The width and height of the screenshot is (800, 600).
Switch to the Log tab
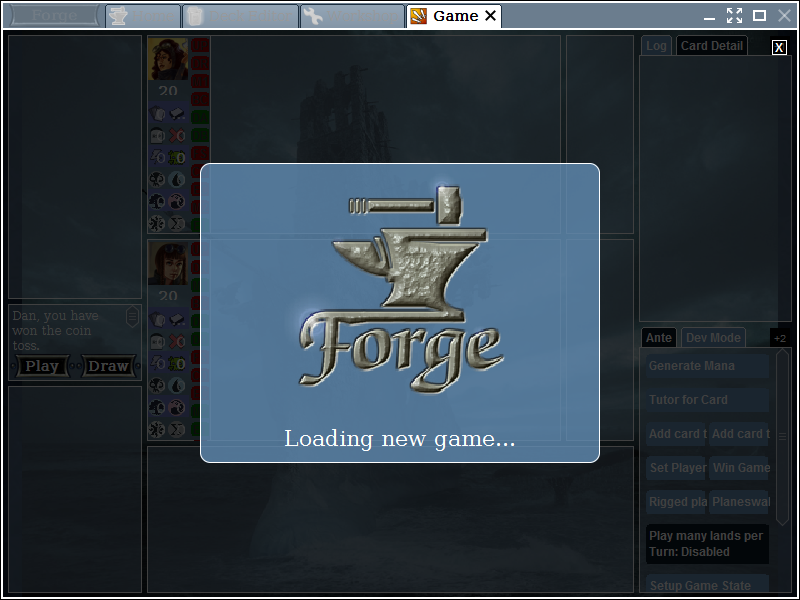[656, 46]
